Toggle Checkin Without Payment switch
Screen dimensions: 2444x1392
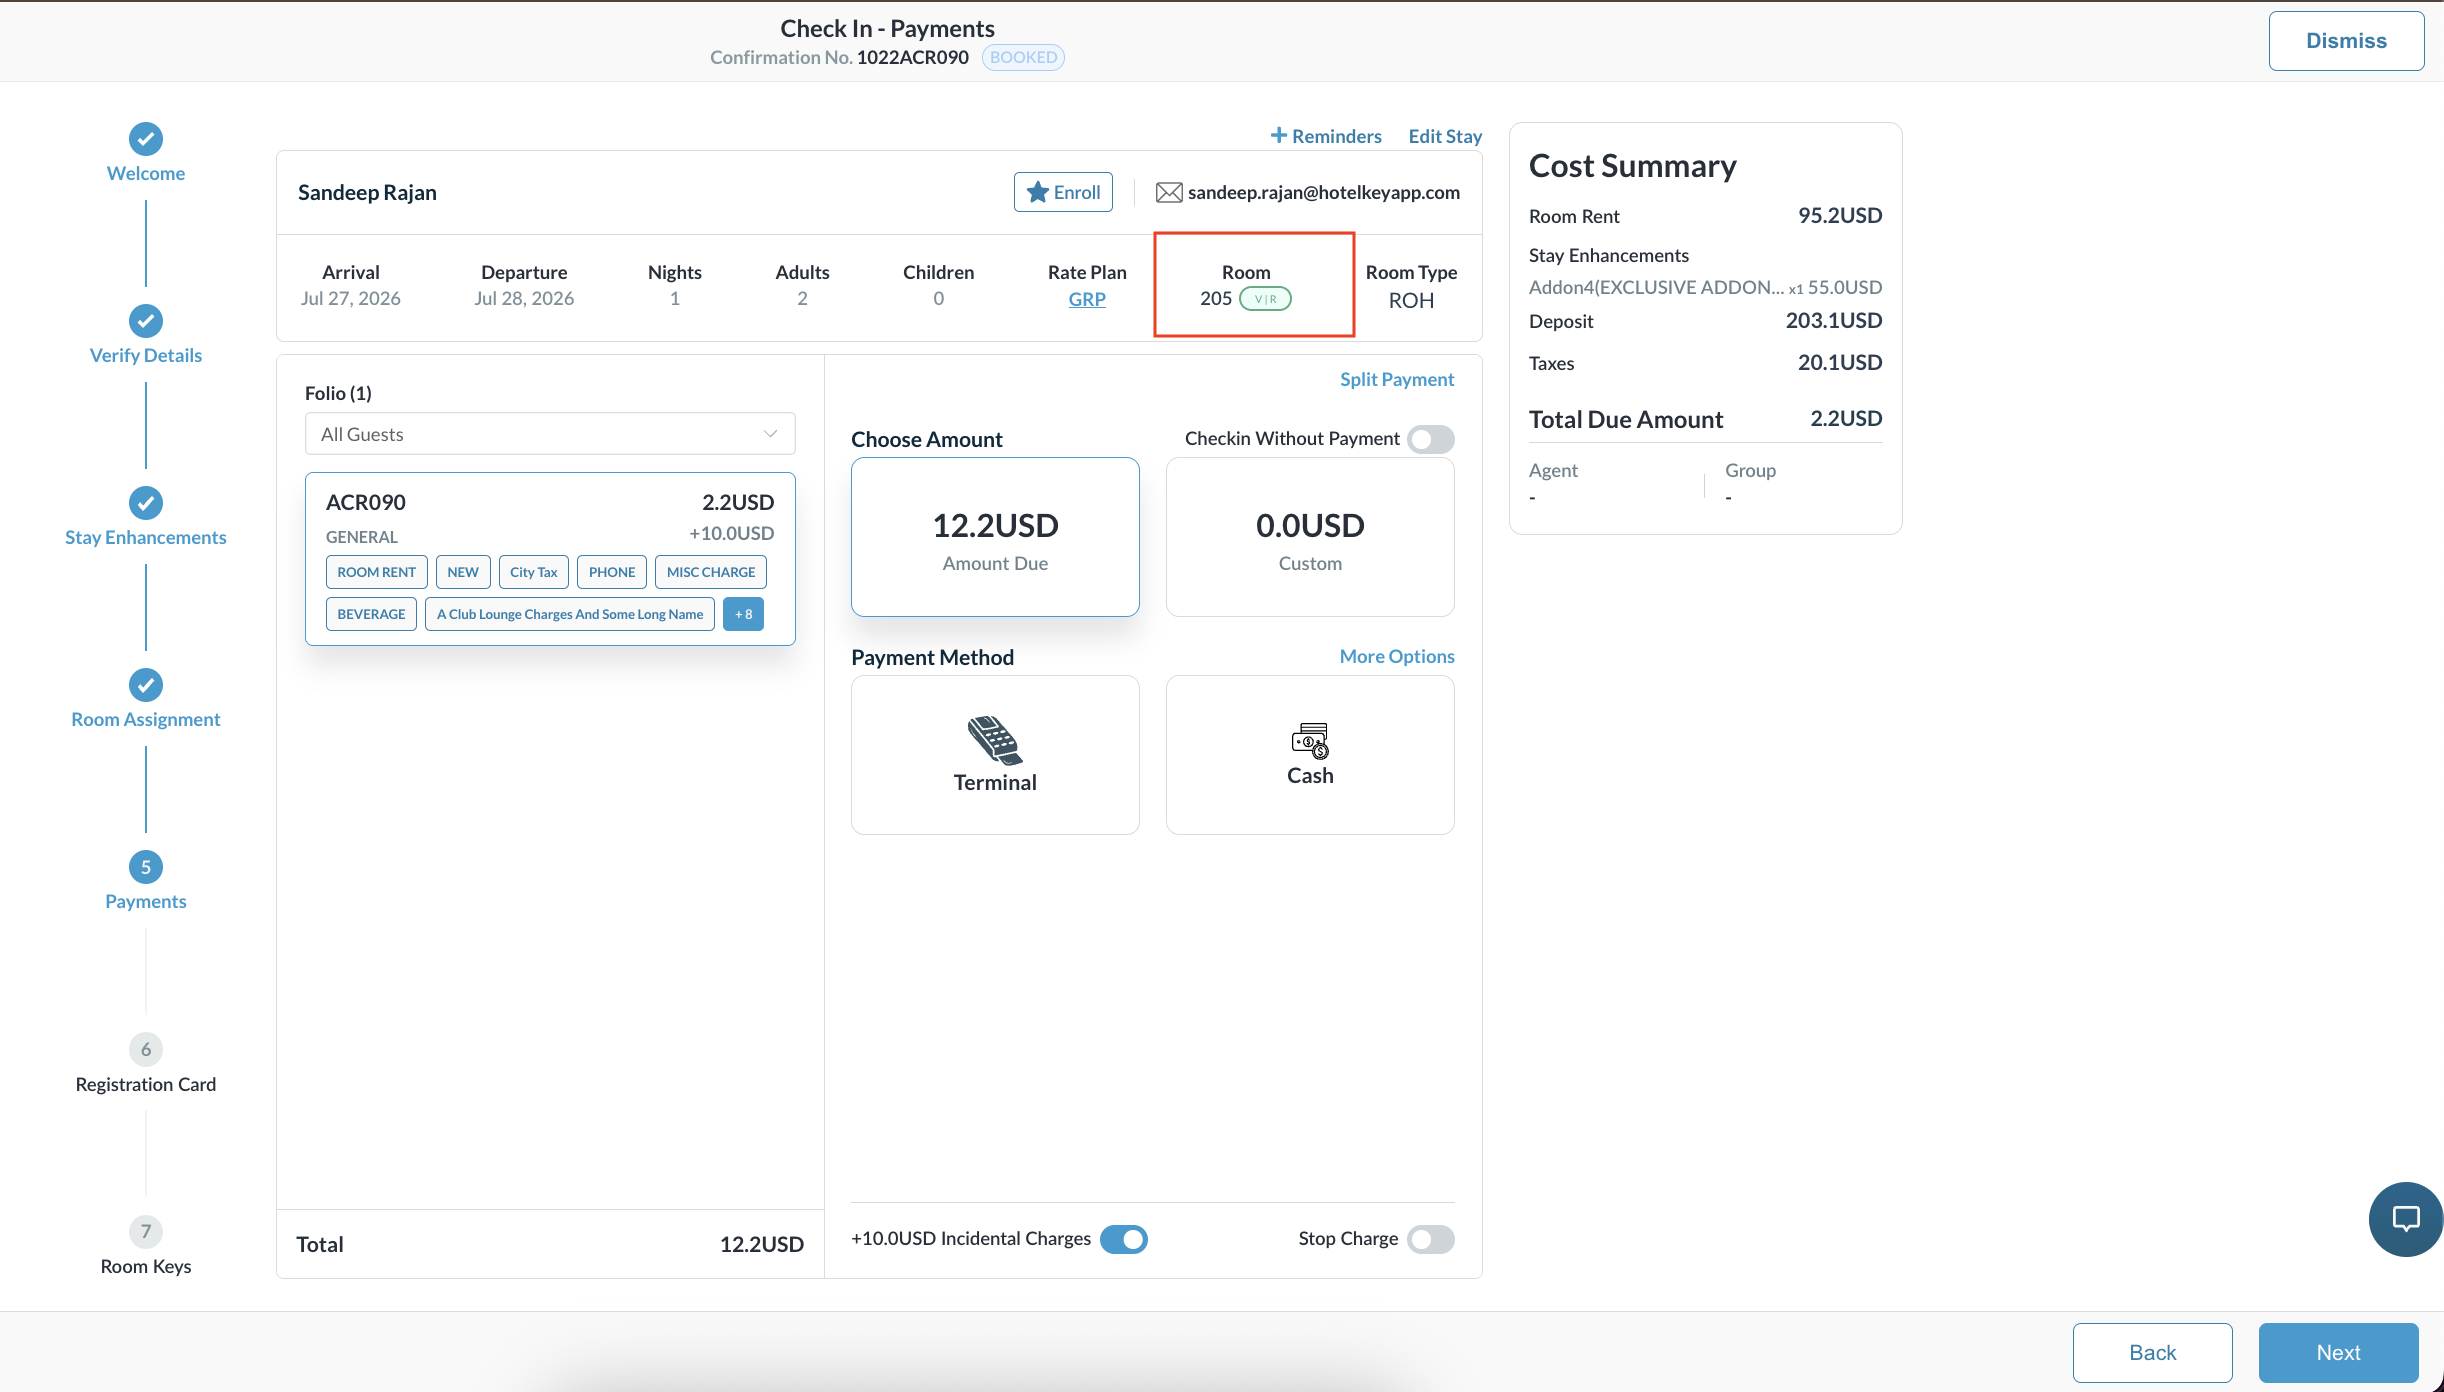[1430, 439]
